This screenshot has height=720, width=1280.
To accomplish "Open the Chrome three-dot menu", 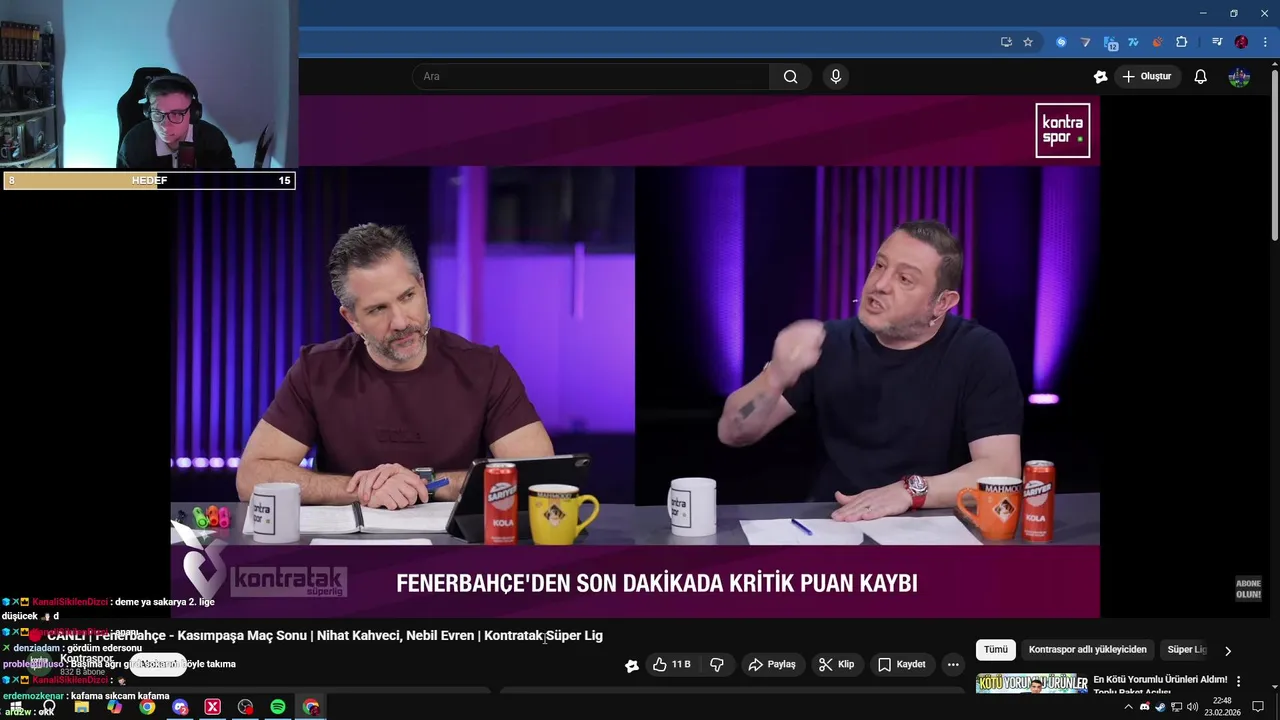I will pyautogui.click(x=1265, y=42).
